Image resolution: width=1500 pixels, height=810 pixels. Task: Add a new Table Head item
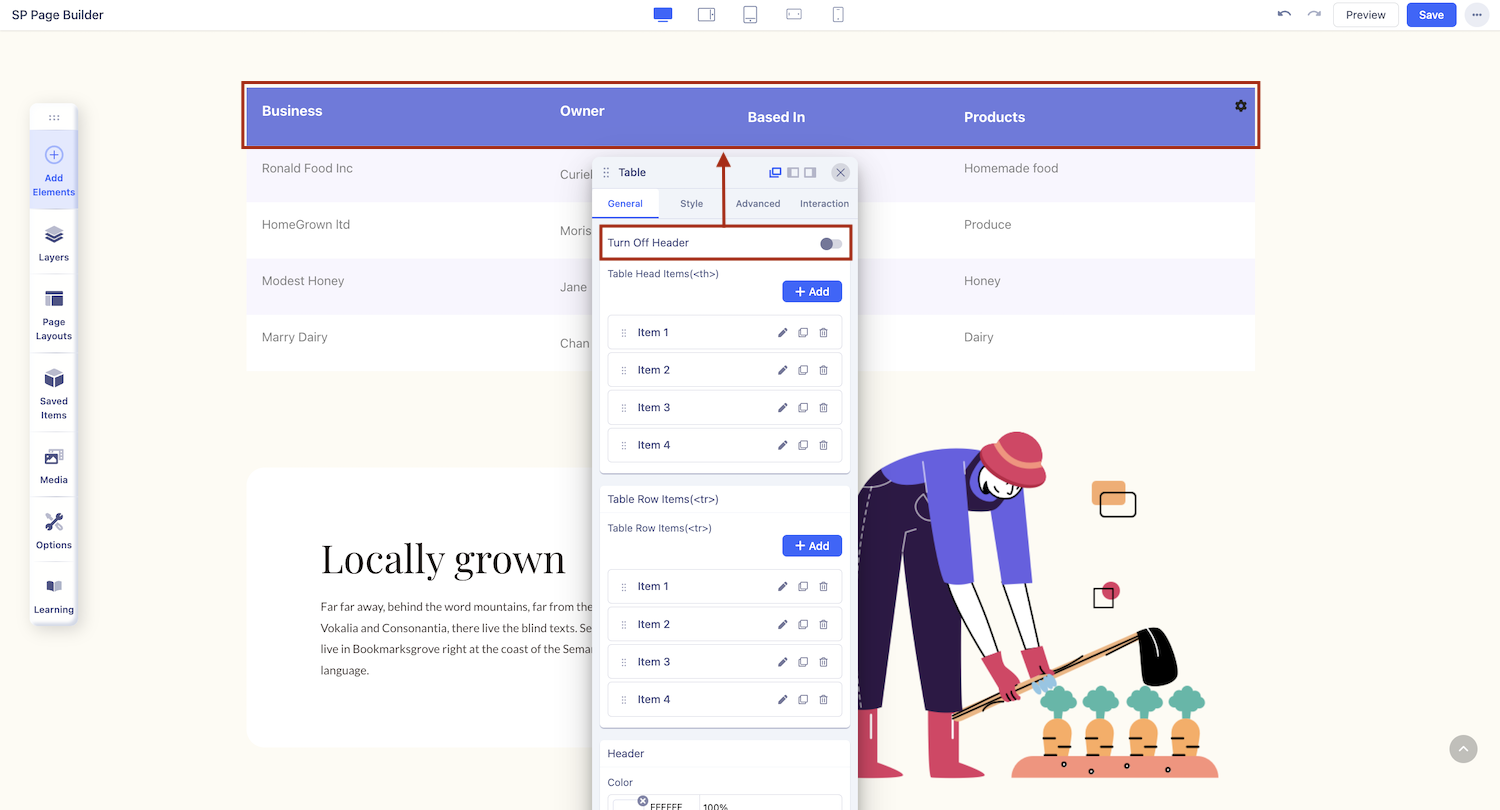[812, 291]
